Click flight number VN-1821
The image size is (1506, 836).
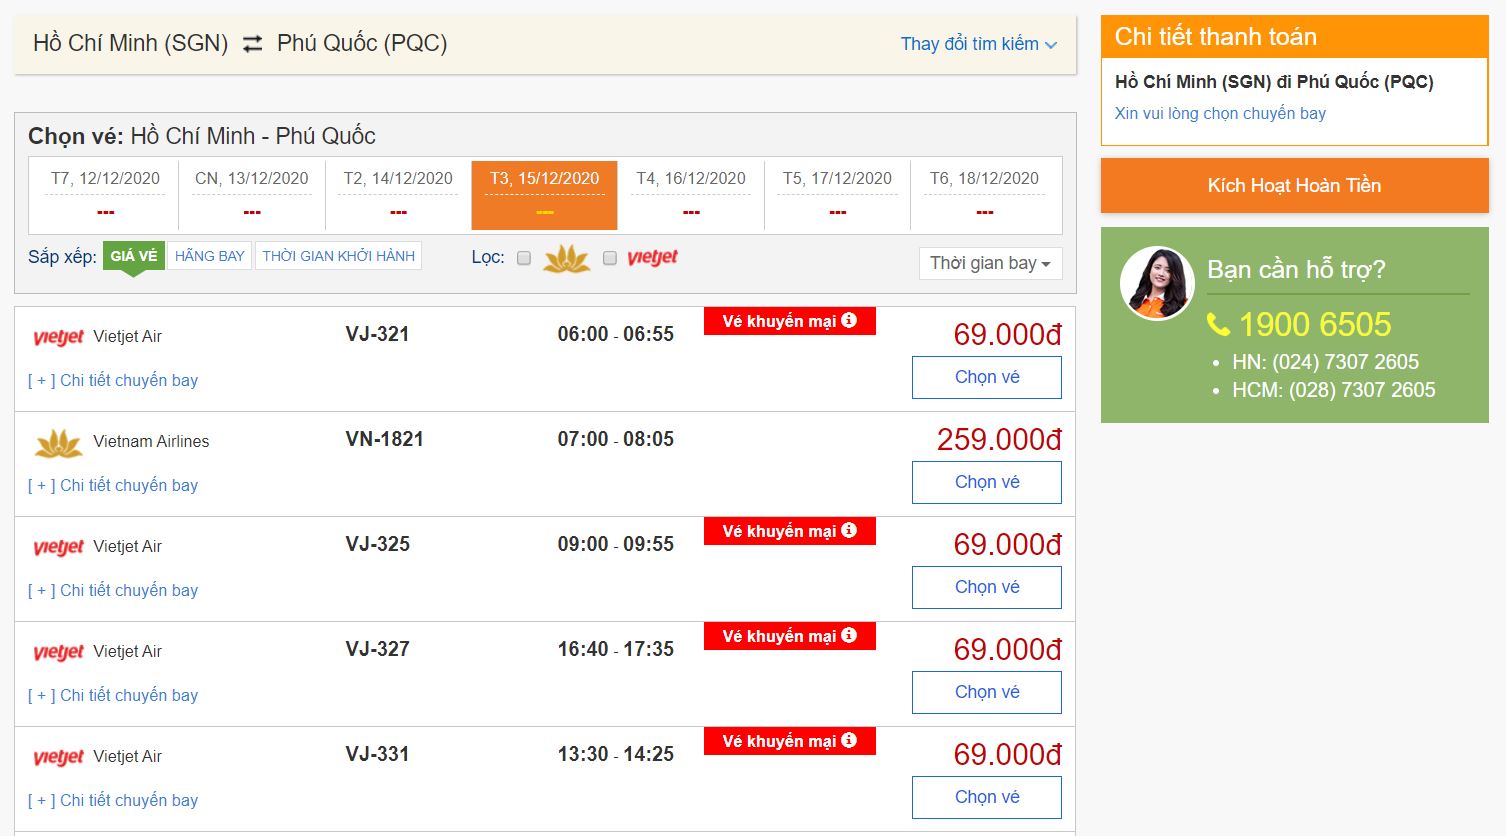385,439
